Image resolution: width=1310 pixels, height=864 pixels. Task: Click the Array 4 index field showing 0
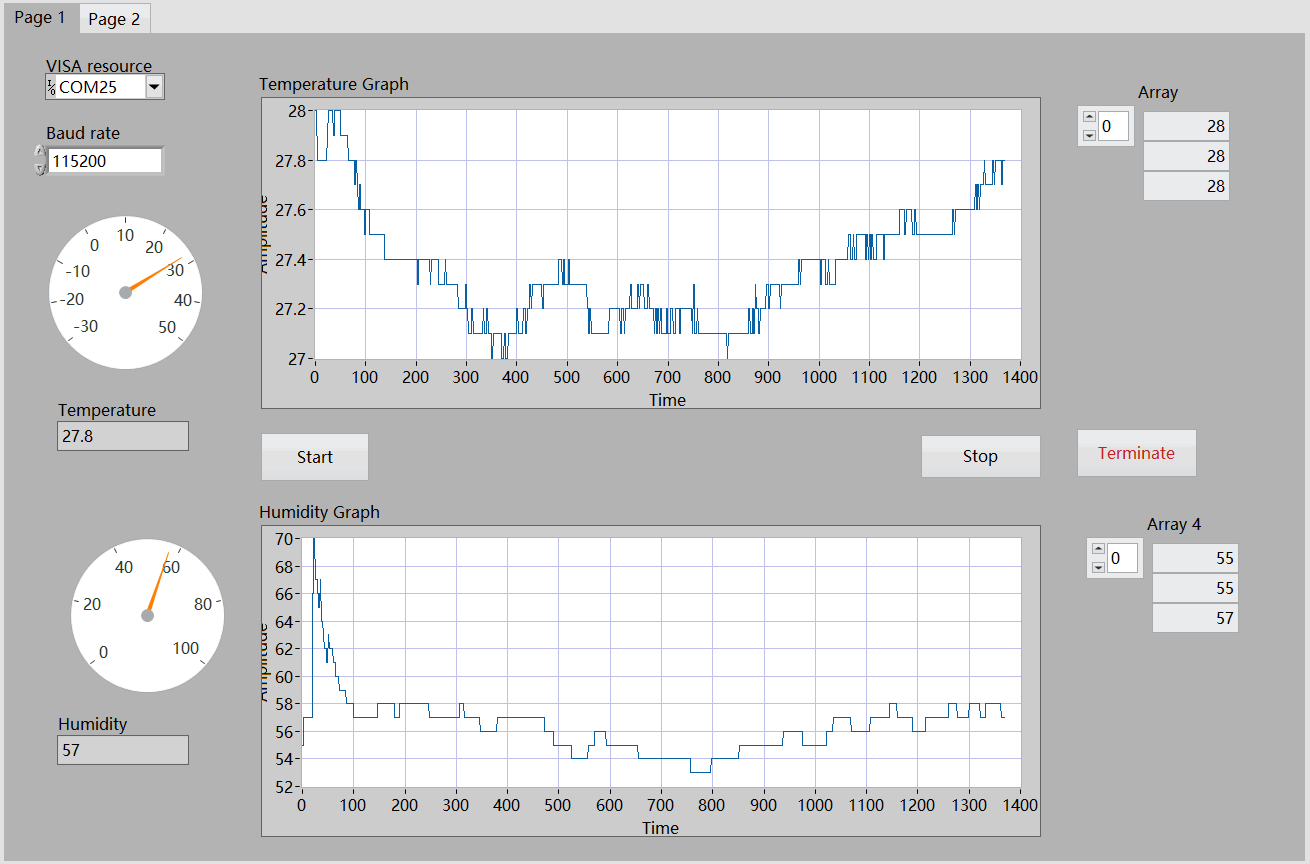pyautogui.click(x=1124, y=558)
